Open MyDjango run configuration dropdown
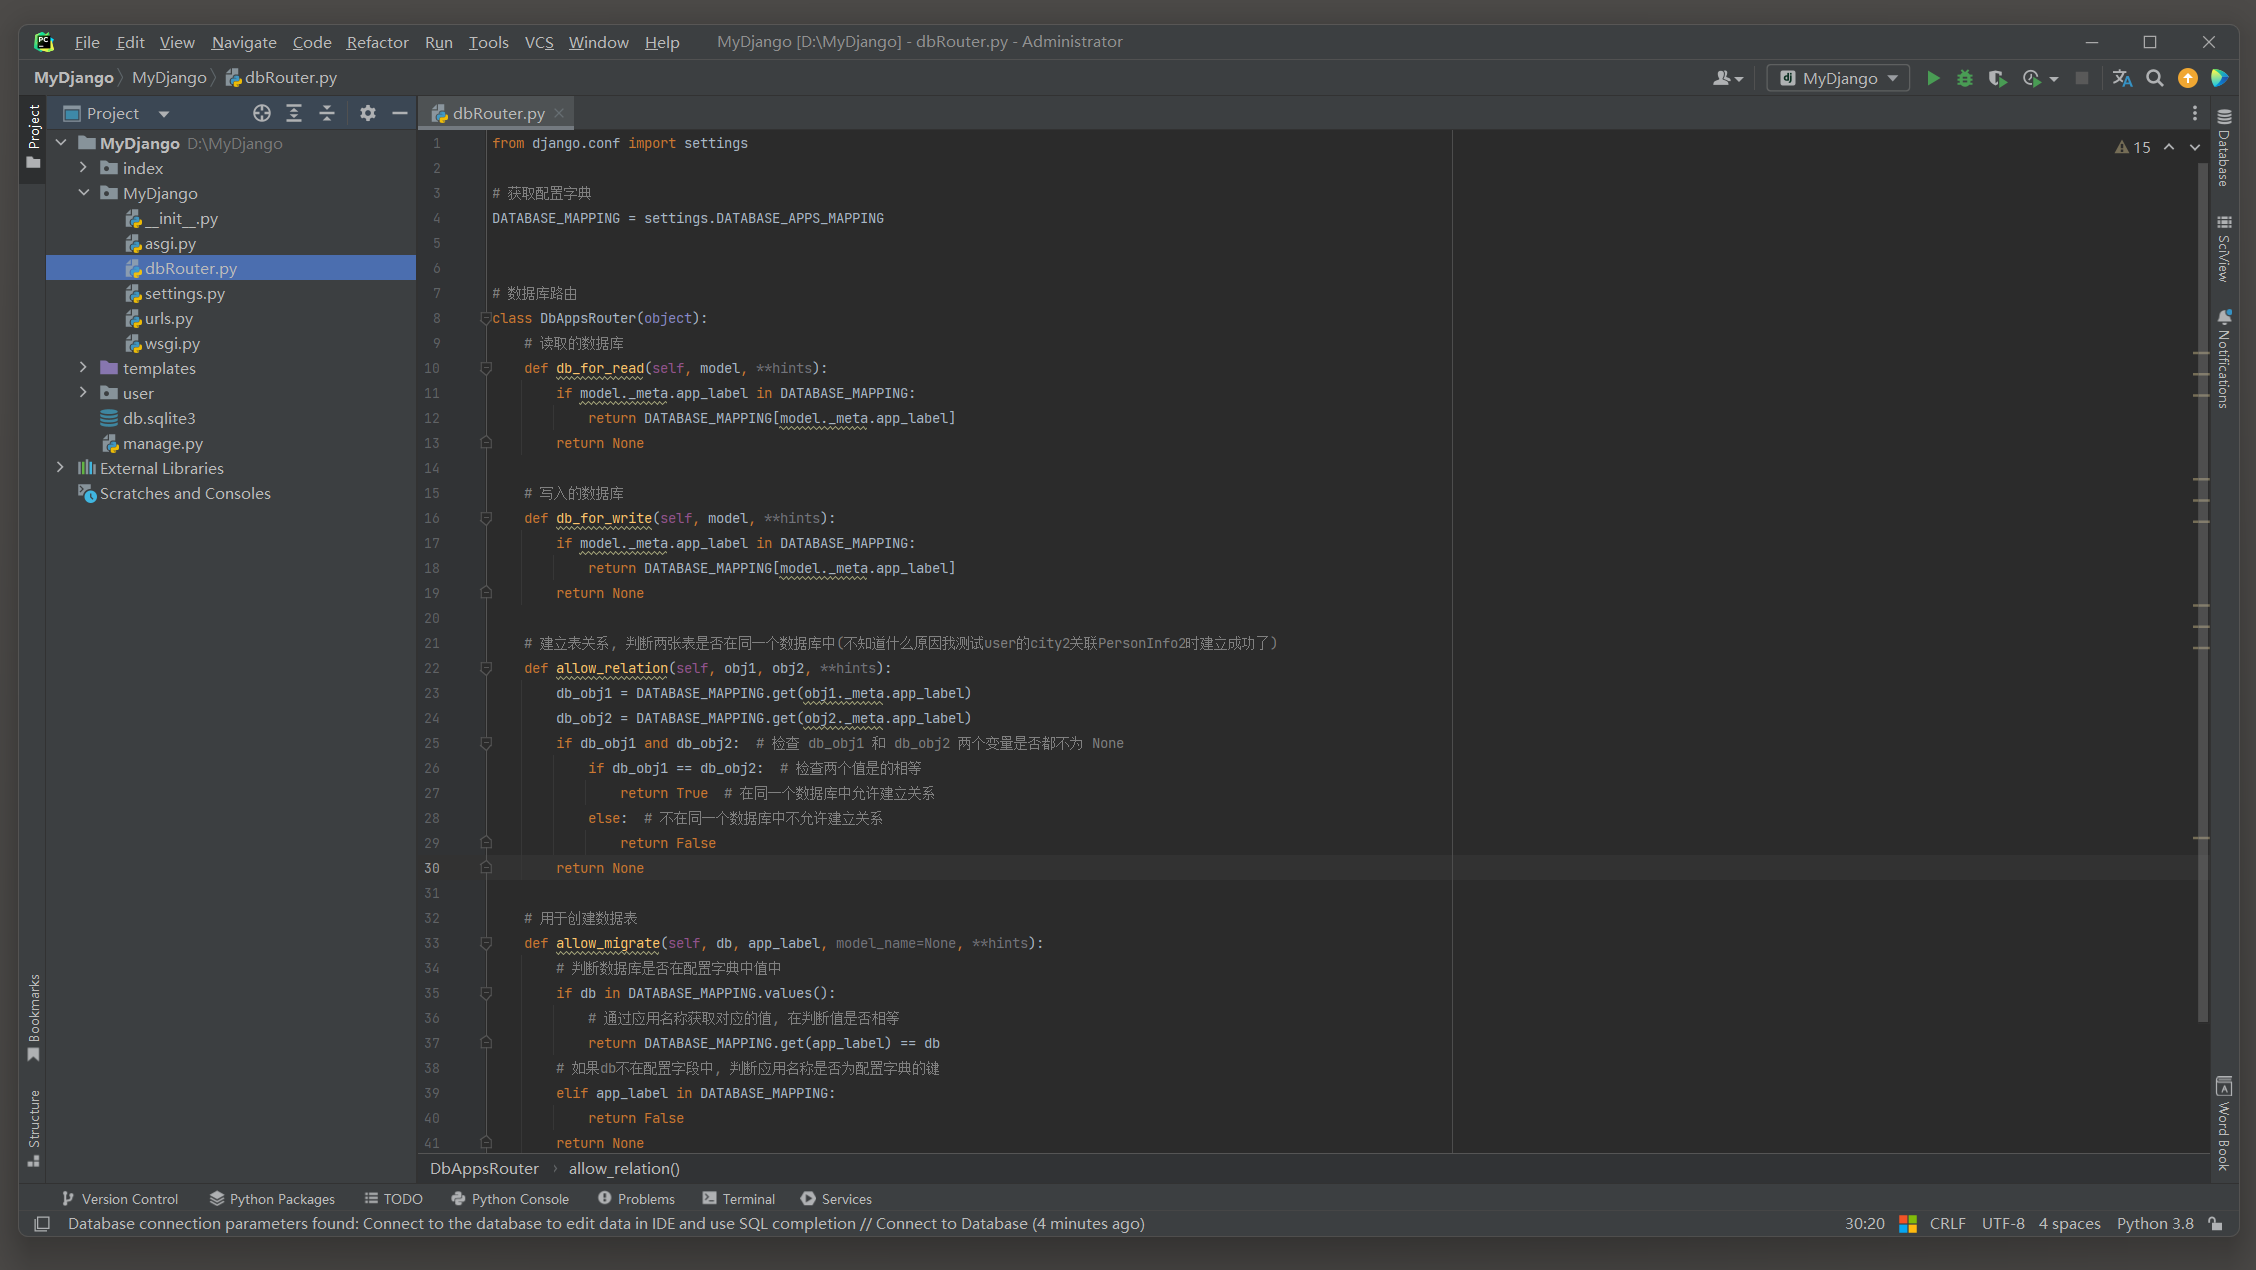This screenshot has width=2256, height=1270. (x=1839, y=78)
